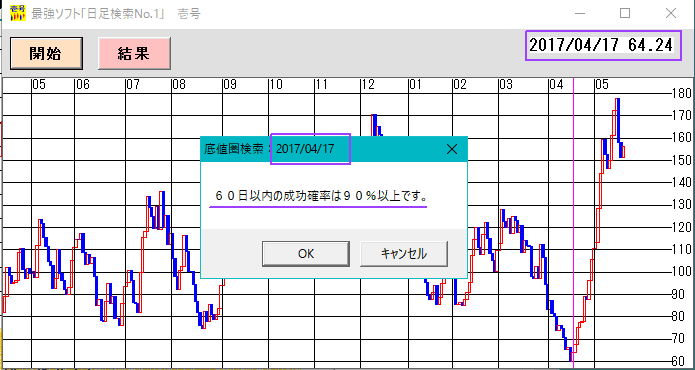The height and width of the screenshot is (370, 695).
Task: Maximize the 日足検索No.1 window
Action: point(625,14)
